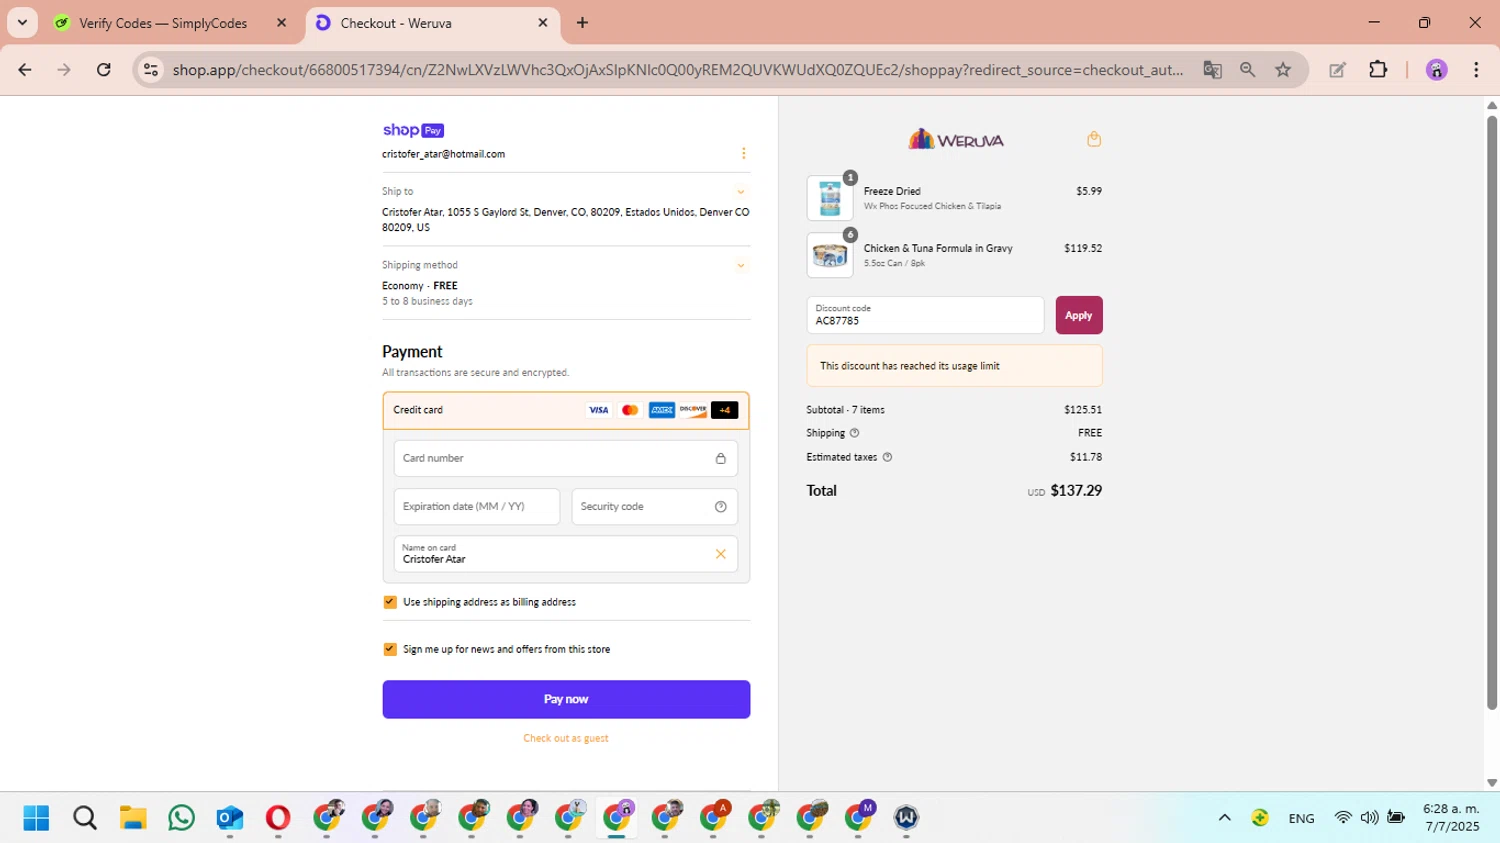Click the pen edit icon in Chrome toolbar

click(x=1337, y=69)
